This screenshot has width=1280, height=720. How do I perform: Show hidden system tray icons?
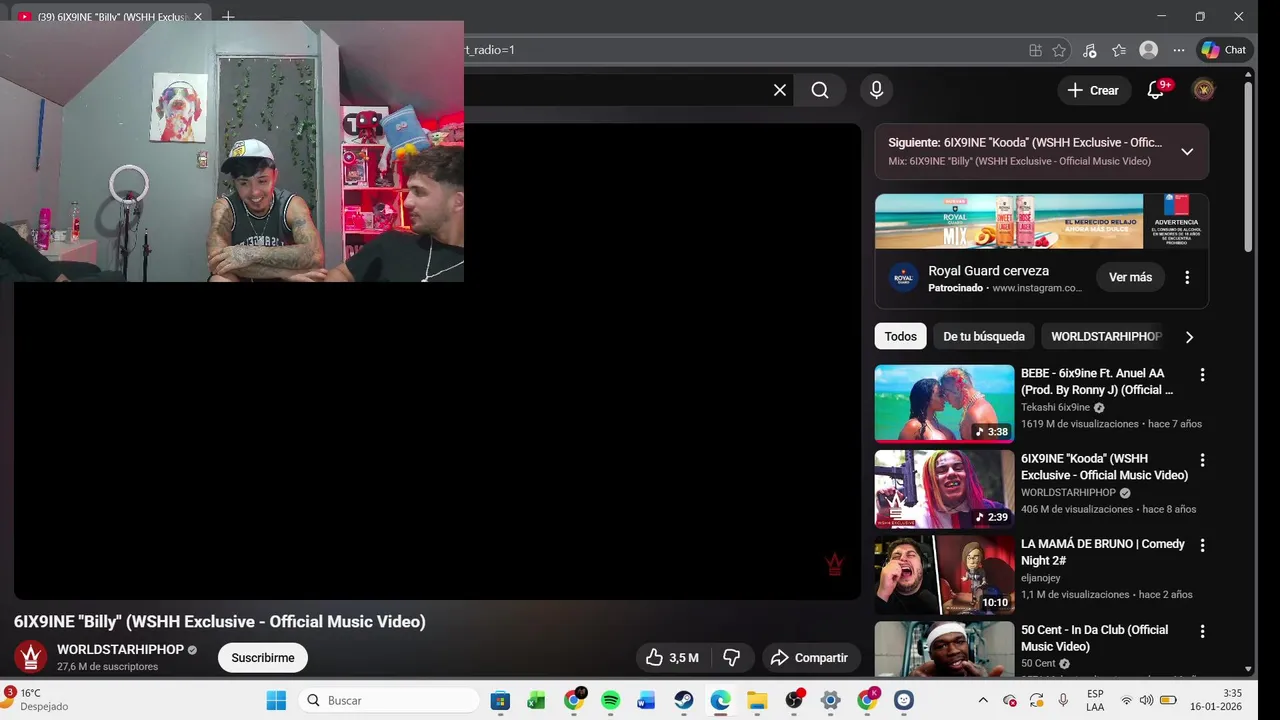(983, 700)
